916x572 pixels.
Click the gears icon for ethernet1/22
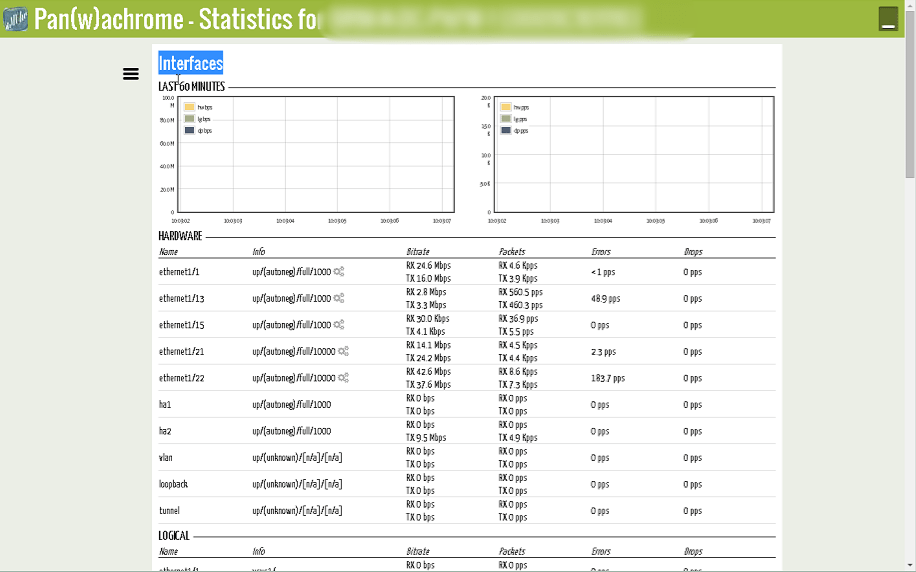pyautogui.click(x=343, y=378)
